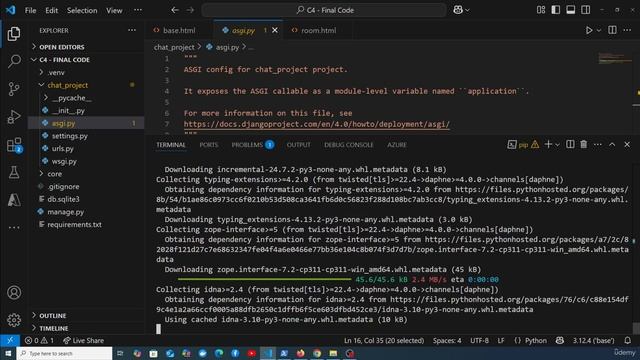This screenshot has height=360, width=640.
Task: Open the Explorer view in activity bar
Action: [x=14, y=34]
